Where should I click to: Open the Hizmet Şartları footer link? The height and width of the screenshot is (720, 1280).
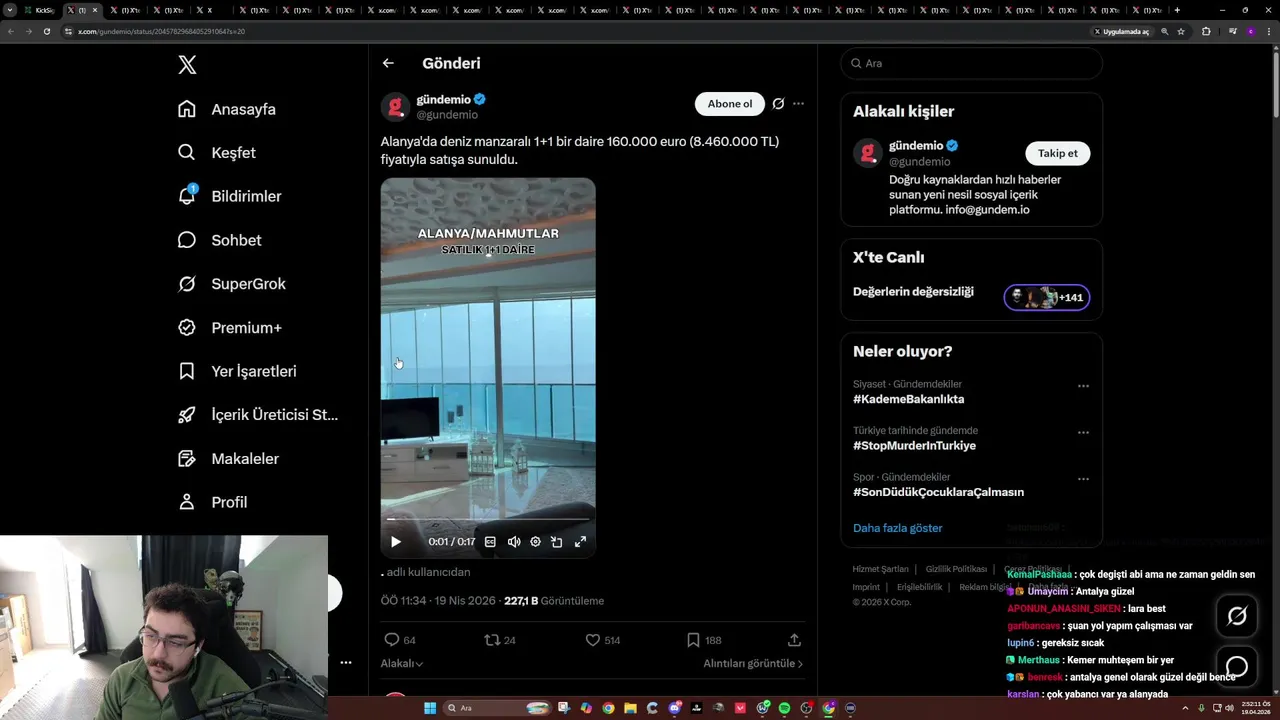pos(880,569)
